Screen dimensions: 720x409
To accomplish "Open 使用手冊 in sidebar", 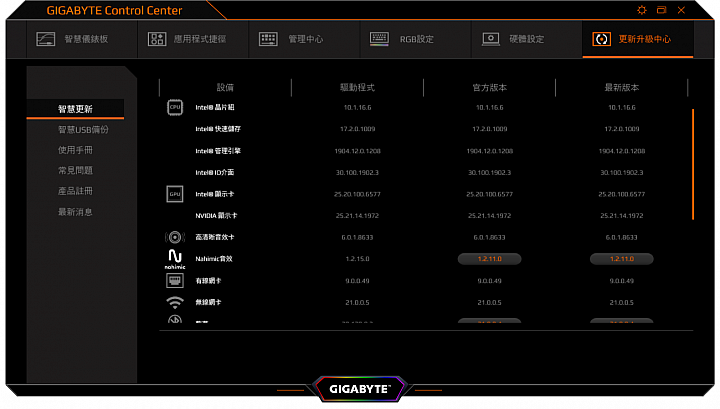I will coord(75,150).
